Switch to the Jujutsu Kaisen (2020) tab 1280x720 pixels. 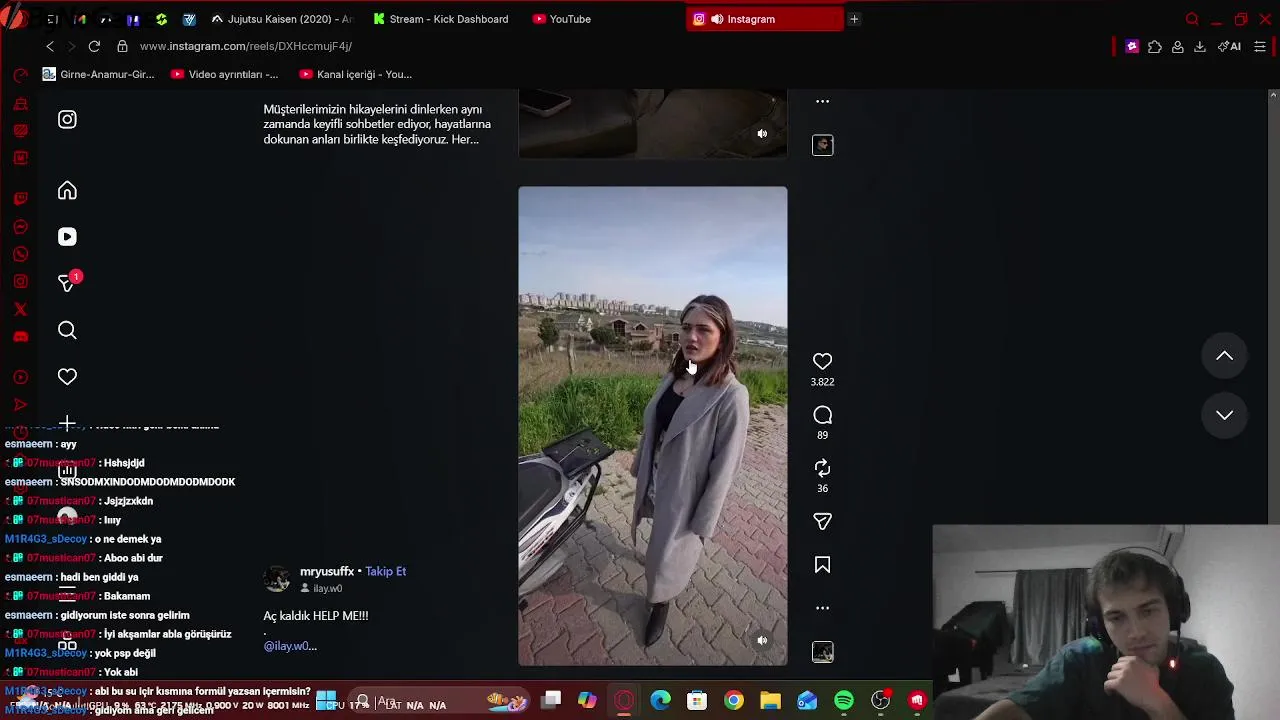pyautogui.click(x=281, y=19)
